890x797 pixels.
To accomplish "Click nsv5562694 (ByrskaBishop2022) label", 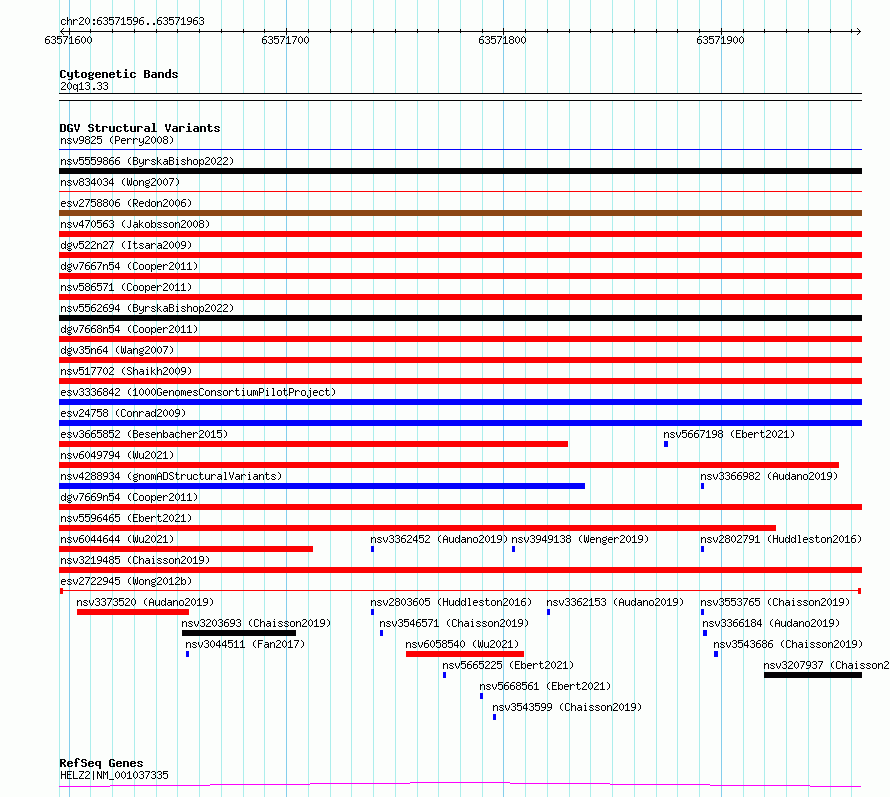I will coord(147,308).
